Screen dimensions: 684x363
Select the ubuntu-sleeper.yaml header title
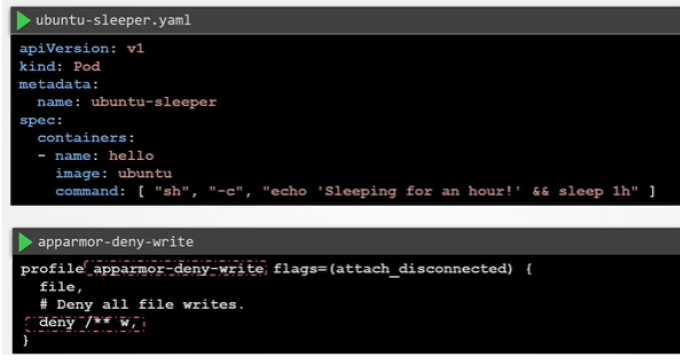pos(113,21)
